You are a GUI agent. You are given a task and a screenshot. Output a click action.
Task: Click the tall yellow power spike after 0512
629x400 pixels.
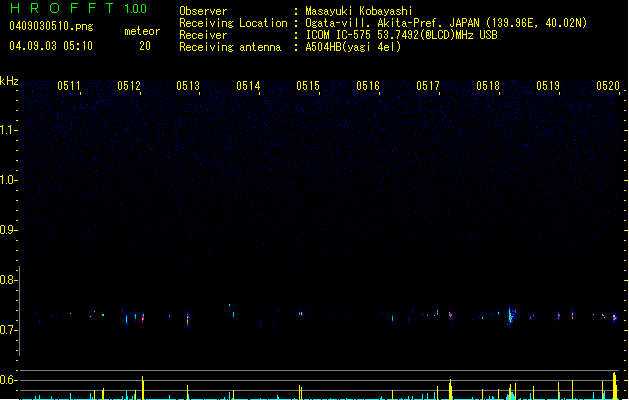pos(143,388)
